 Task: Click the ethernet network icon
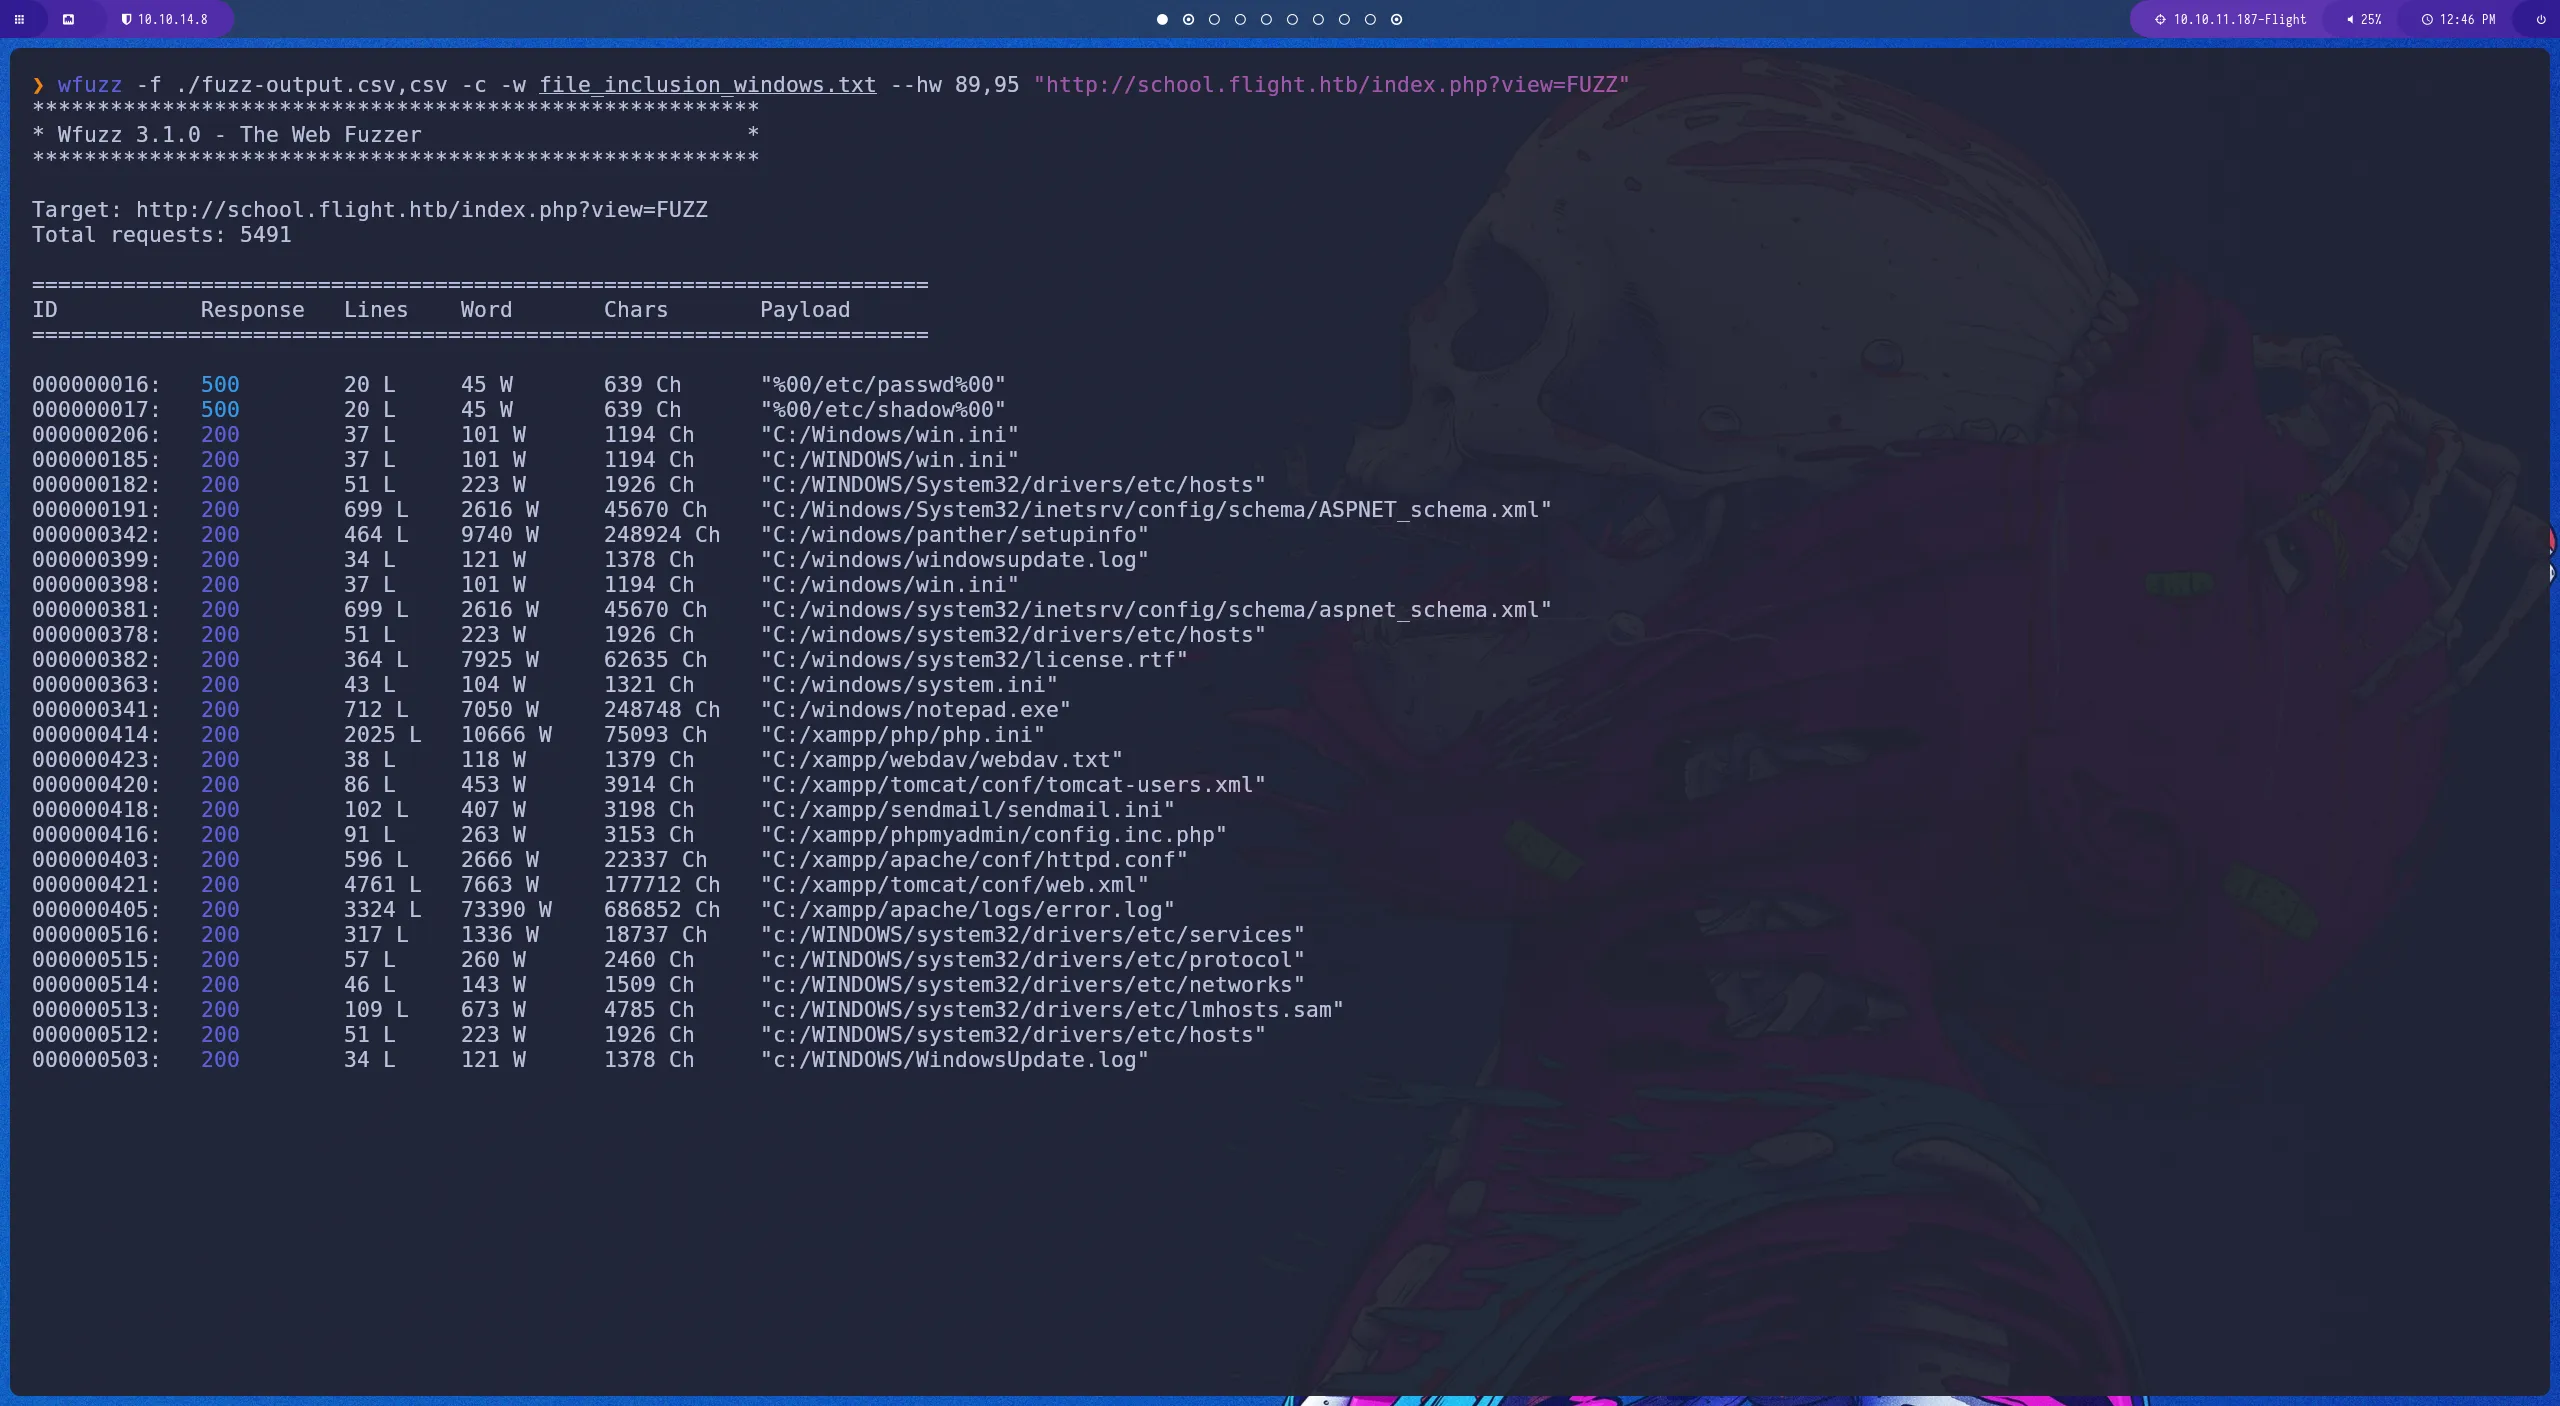coord(68,19)
